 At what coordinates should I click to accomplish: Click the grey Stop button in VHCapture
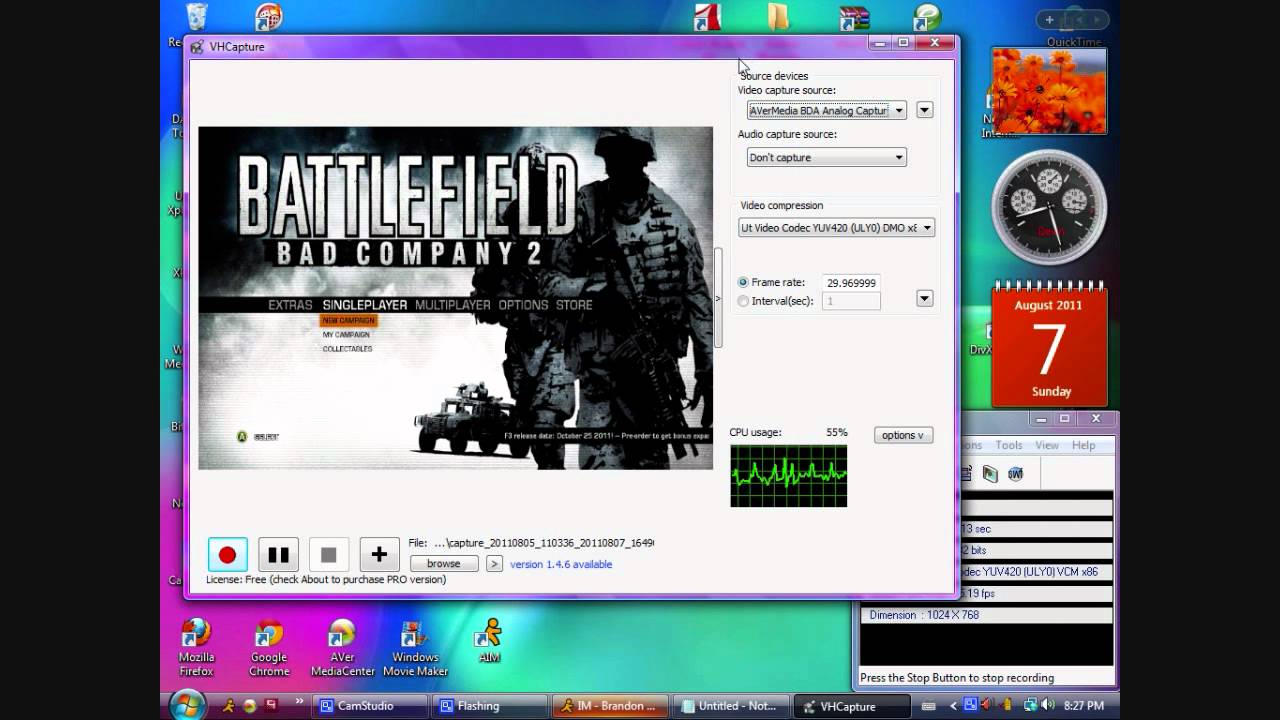click(329, 554)
